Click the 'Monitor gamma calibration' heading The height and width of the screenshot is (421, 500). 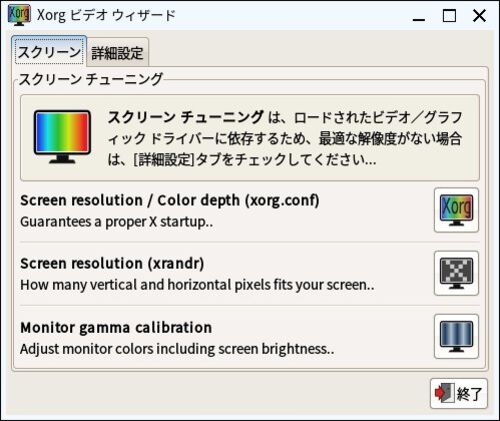point(116,327)
